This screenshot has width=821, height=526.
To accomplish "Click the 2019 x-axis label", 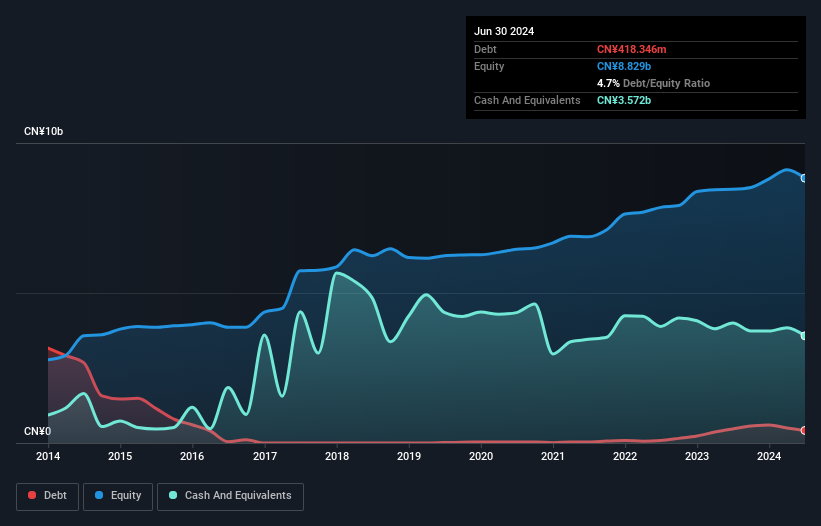I will coord(409,456).
